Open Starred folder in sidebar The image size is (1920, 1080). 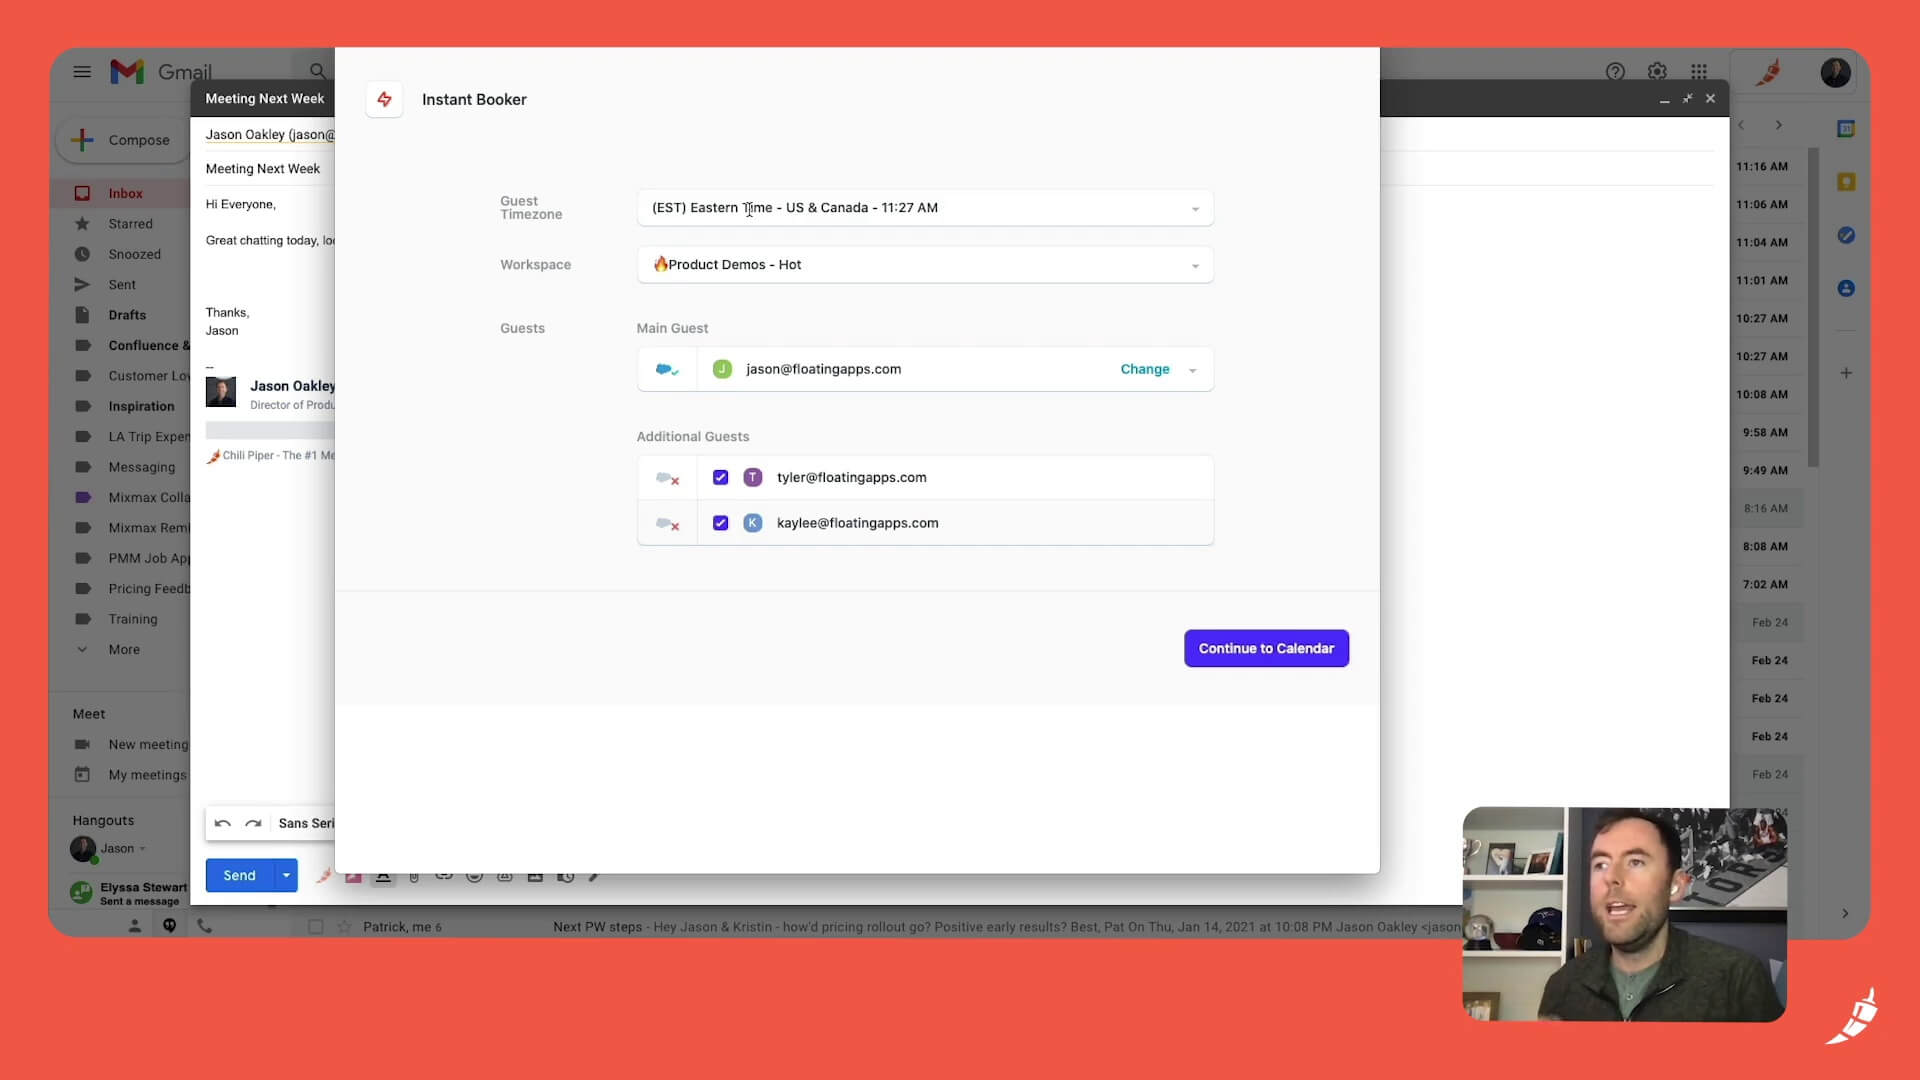130,224
